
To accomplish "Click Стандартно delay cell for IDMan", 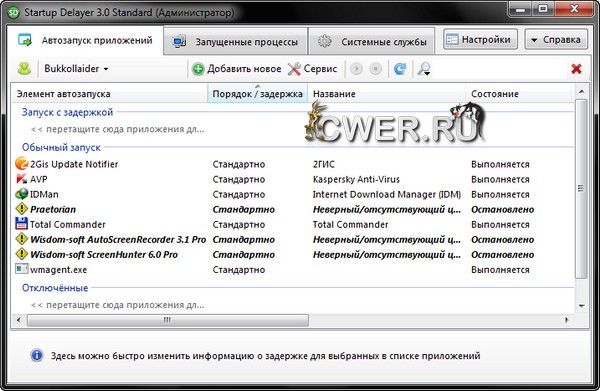I will [239, 194].
